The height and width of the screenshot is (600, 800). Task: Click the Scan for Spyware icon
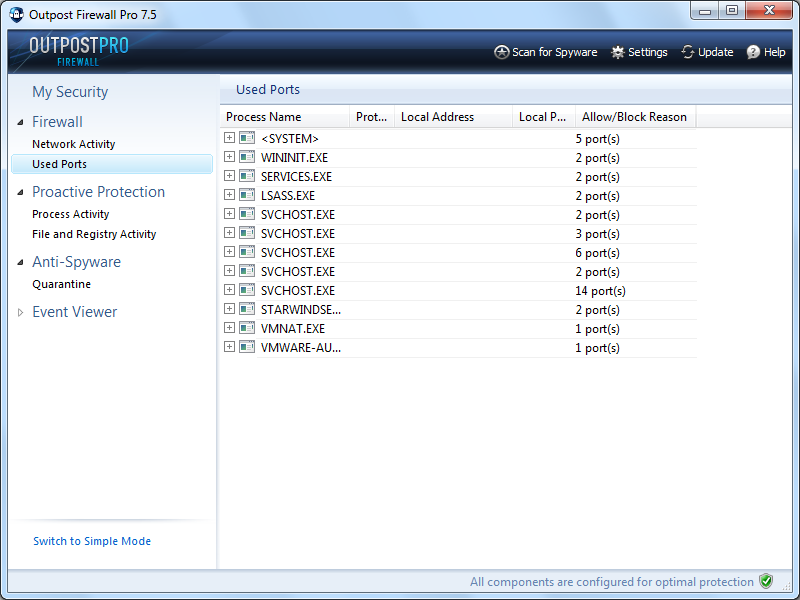tap(502, 52)
